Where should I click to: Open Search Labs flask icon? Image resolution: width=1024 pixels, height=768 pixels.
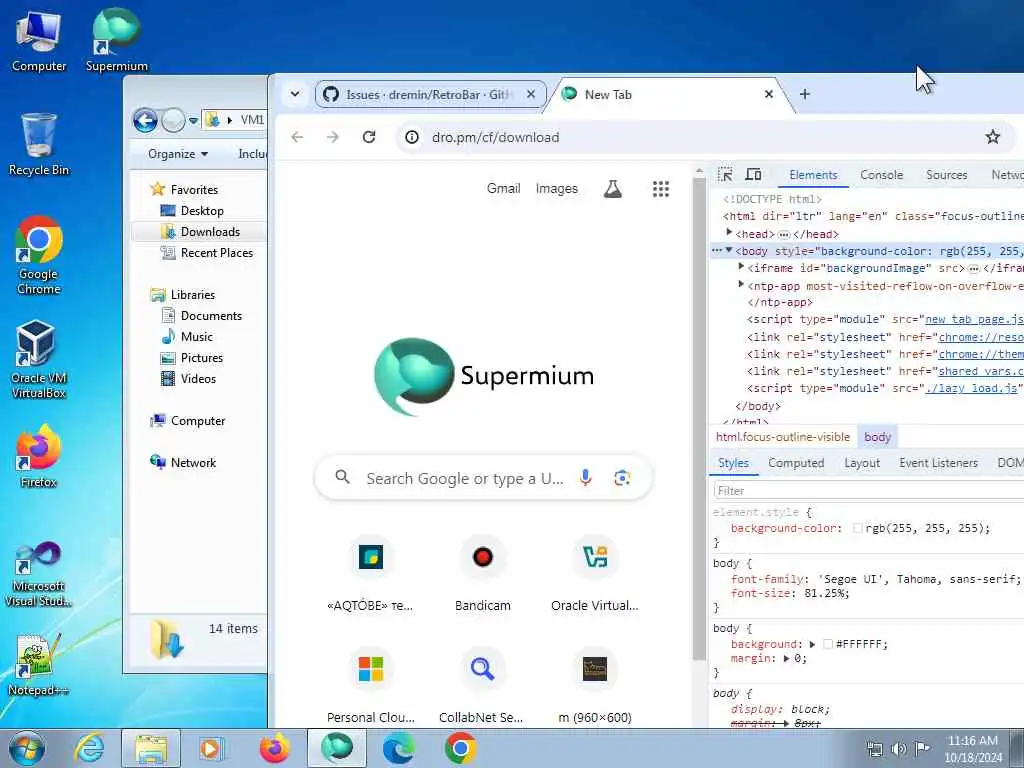point(613,189)
